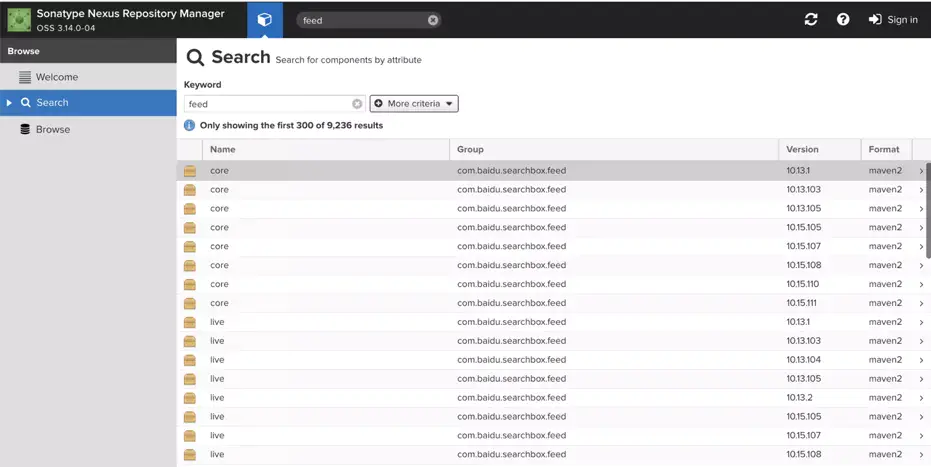Click the Browse cube icon in header
931x467 pixels.
click(x=264, y=20)
